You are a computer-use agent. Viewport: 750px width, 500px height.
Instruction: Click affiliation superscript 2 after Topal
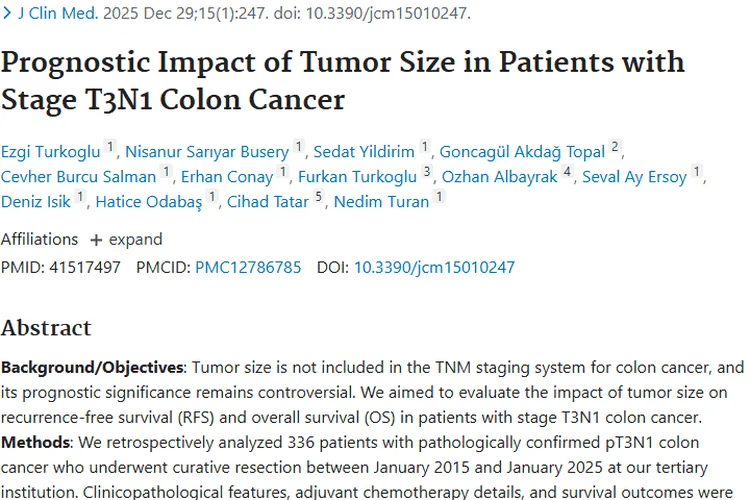(615, 148)
